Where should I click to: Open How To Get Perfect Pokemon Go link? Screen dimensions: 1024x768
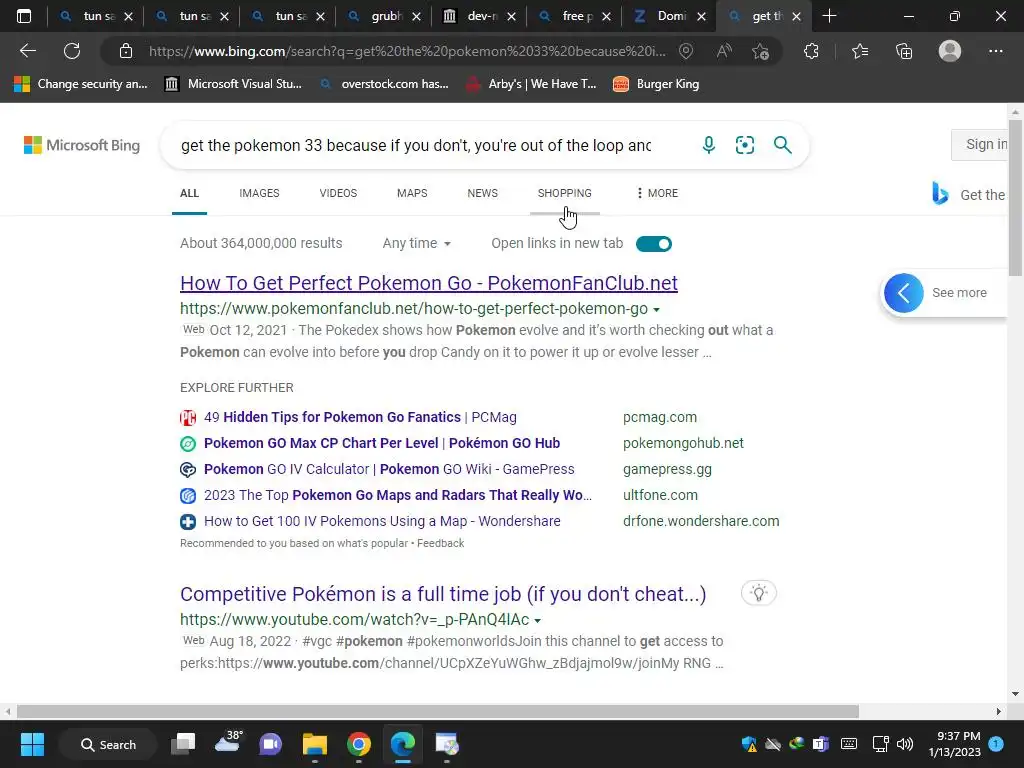[x=429, y=283]
